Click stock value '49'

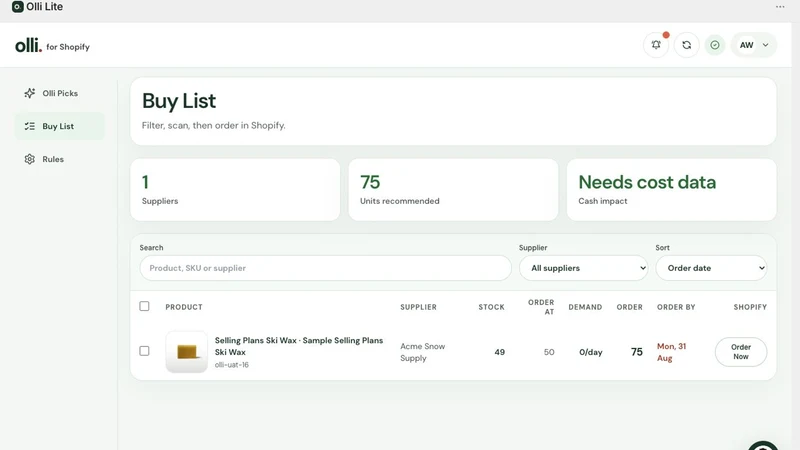[x=499, y=352]
